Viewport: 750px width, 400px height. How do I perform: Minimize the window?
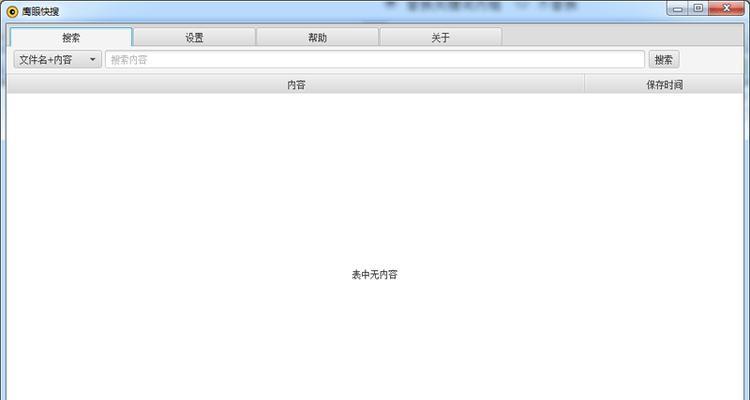point(678,9)
